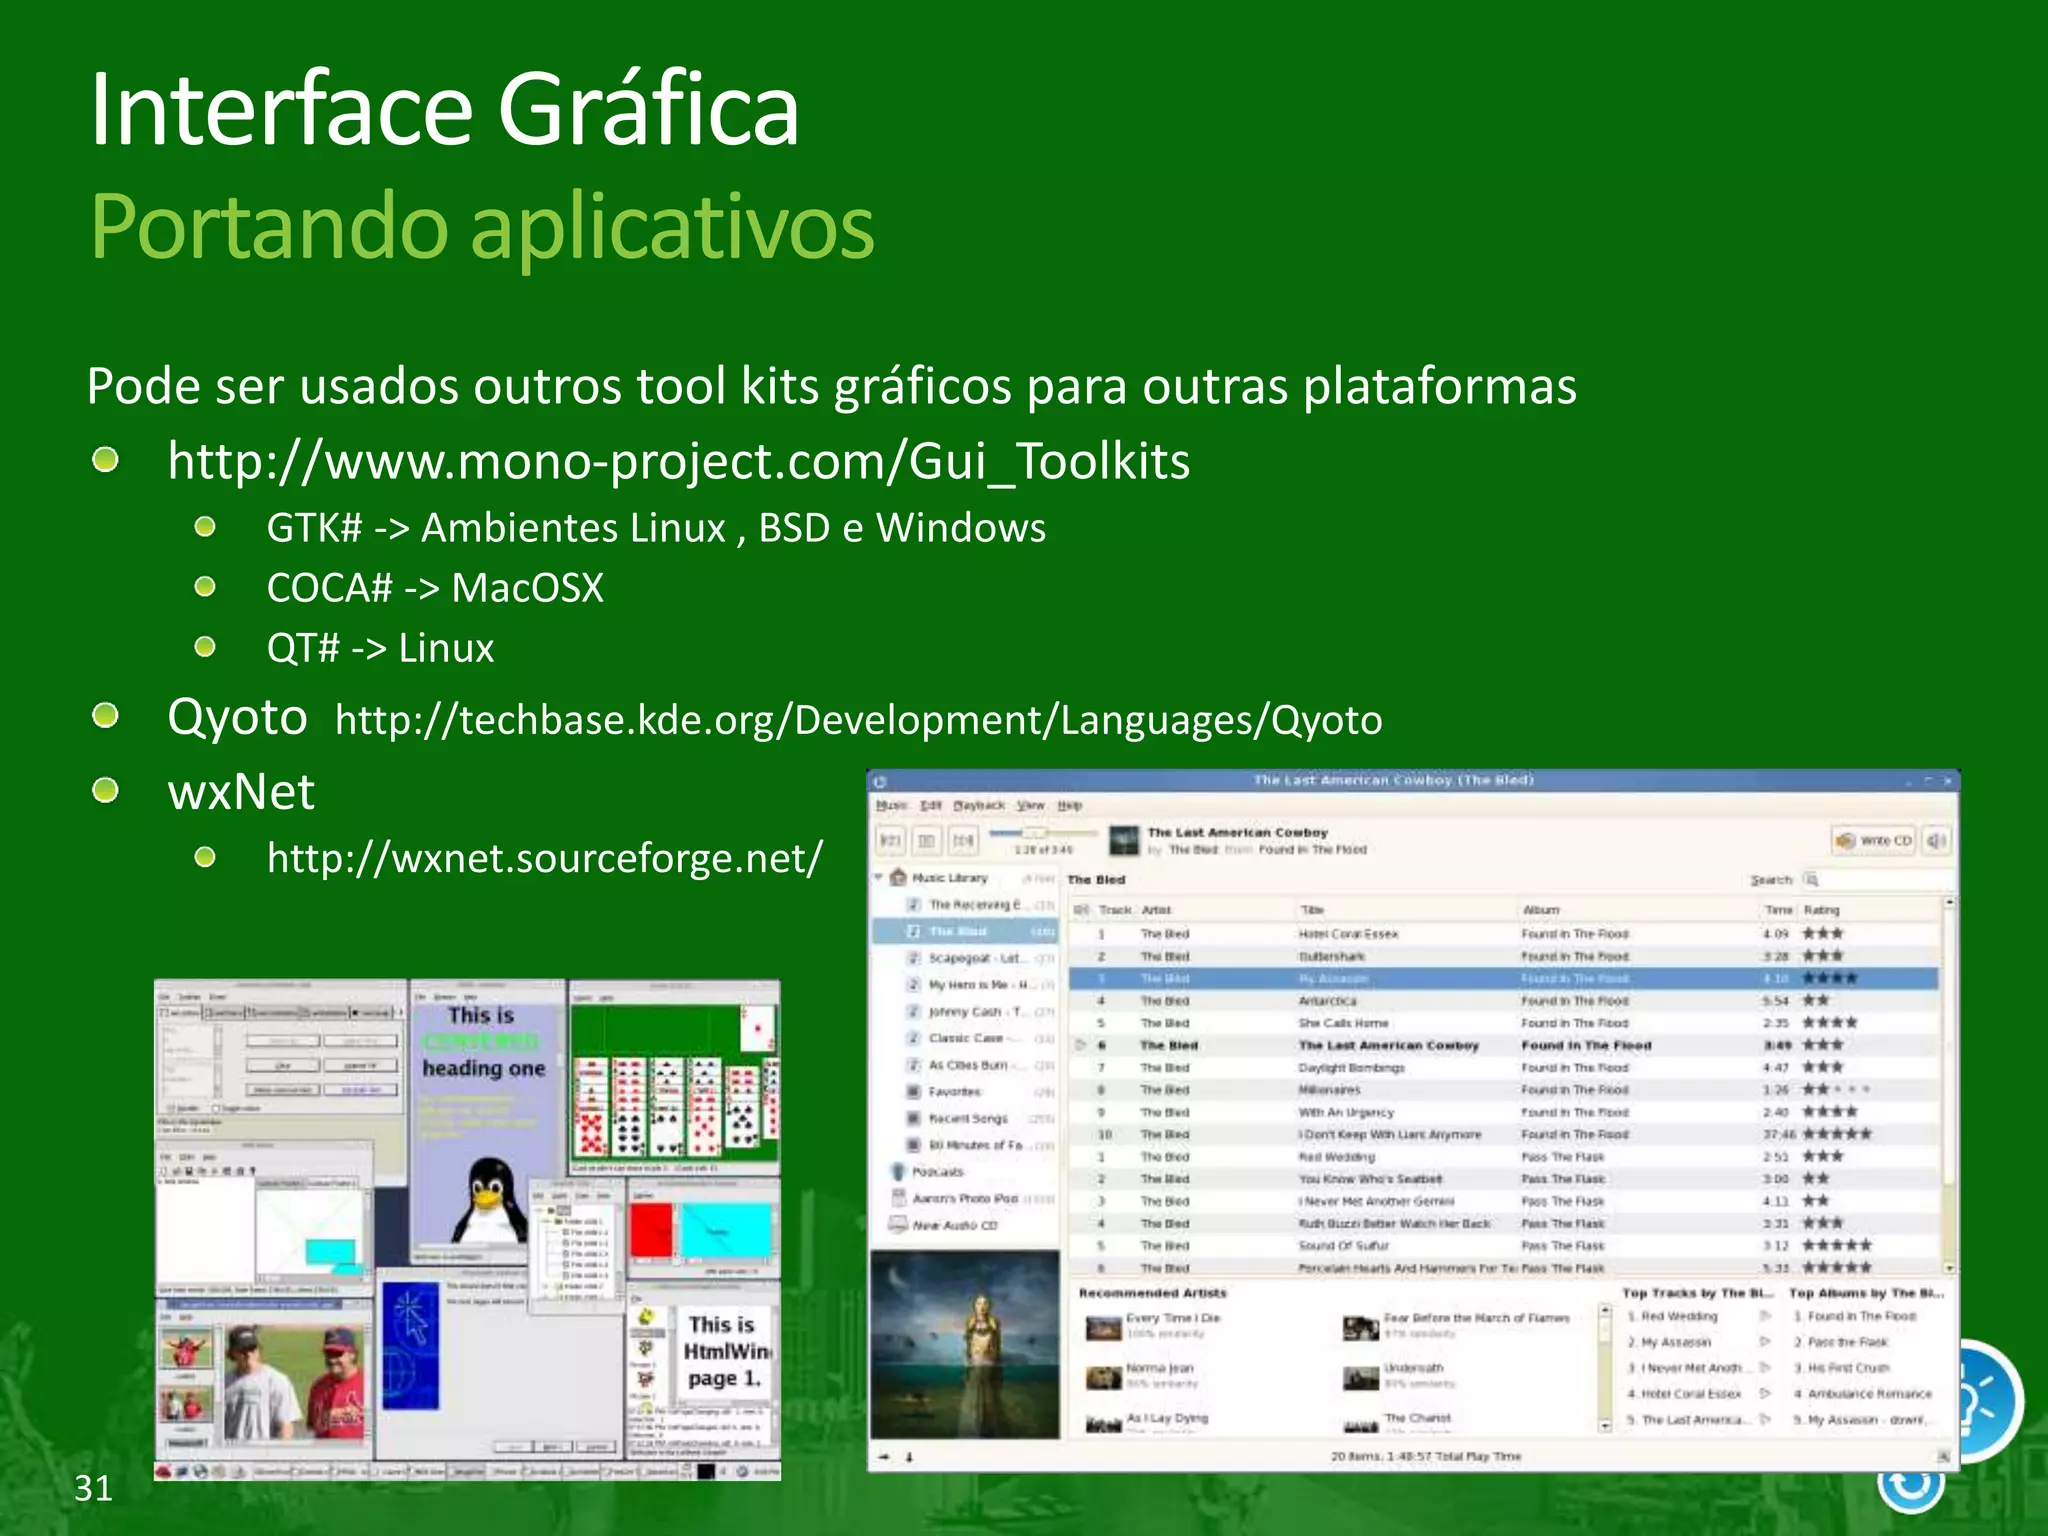
Task: Select the Sound Of Sulfur track
Action: [1503, 1246]
